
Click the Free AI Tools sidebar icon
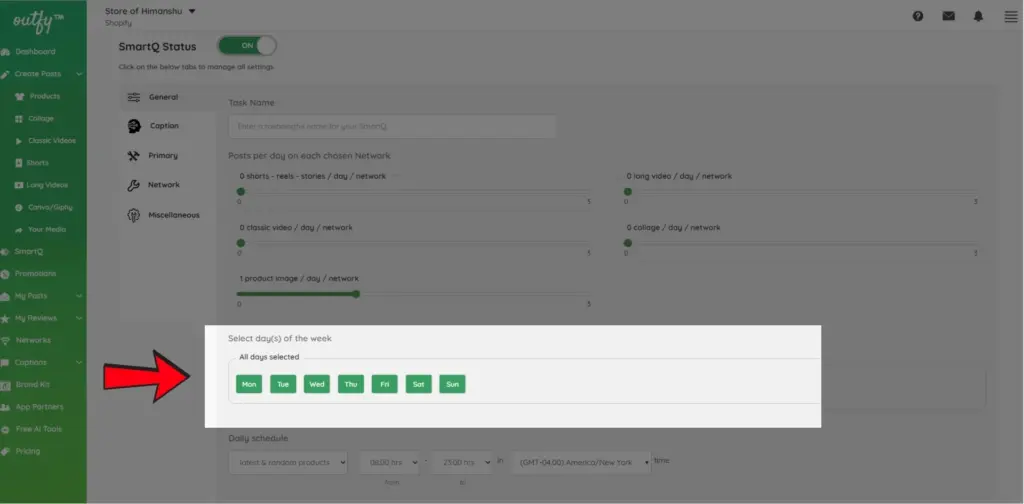[x=6, y=429]
